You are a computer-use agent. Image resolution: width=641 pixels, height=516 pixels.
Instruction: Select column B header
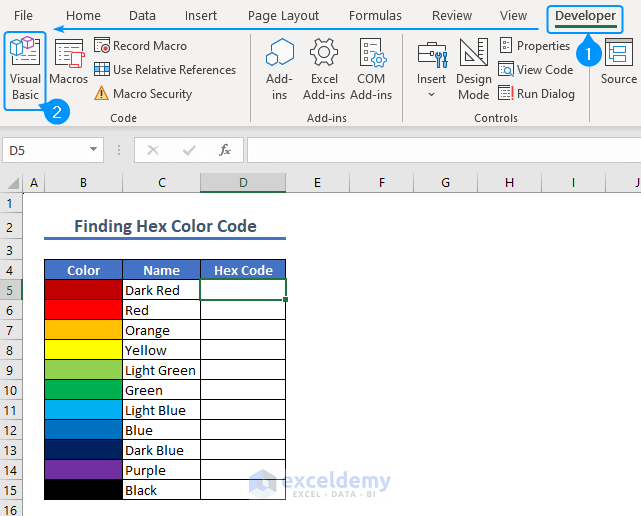pyautogui.click(x=83, y=182)
